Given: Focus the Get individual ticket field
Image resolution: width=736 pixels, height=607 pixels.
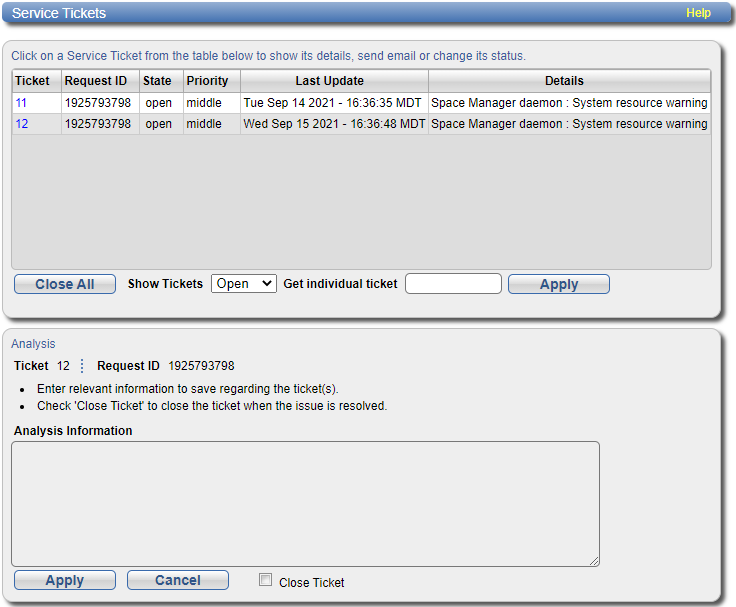Looking at the screenshot, I should coord(453,284).
